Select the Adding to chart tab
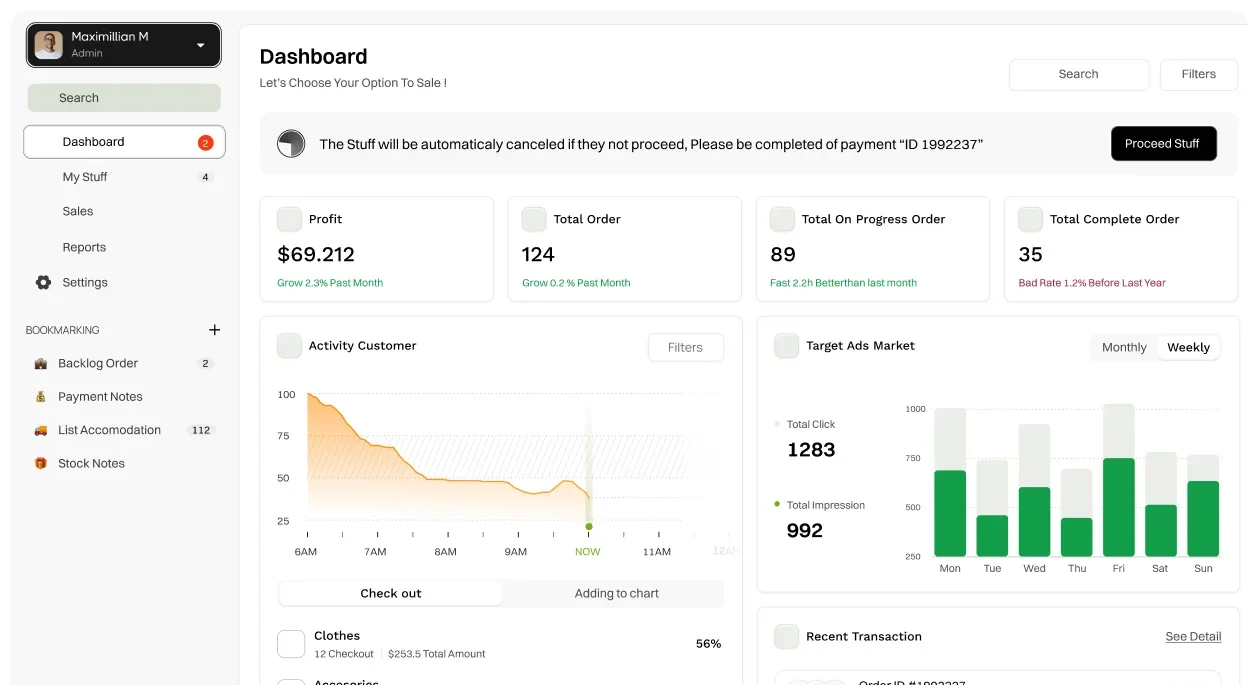 point(616,593)
